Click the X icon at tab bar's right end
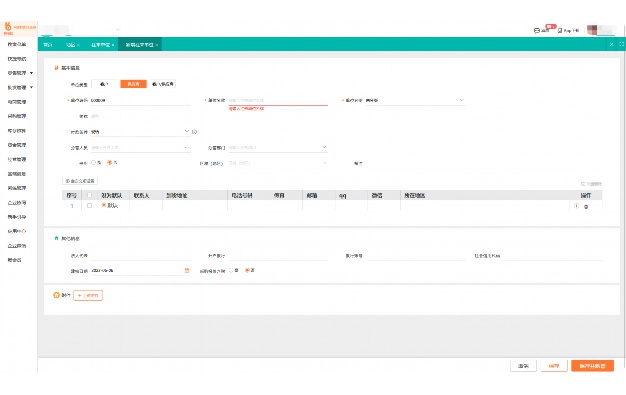The width and height of the screenshot is (626, 395). [x=611, y=44]
